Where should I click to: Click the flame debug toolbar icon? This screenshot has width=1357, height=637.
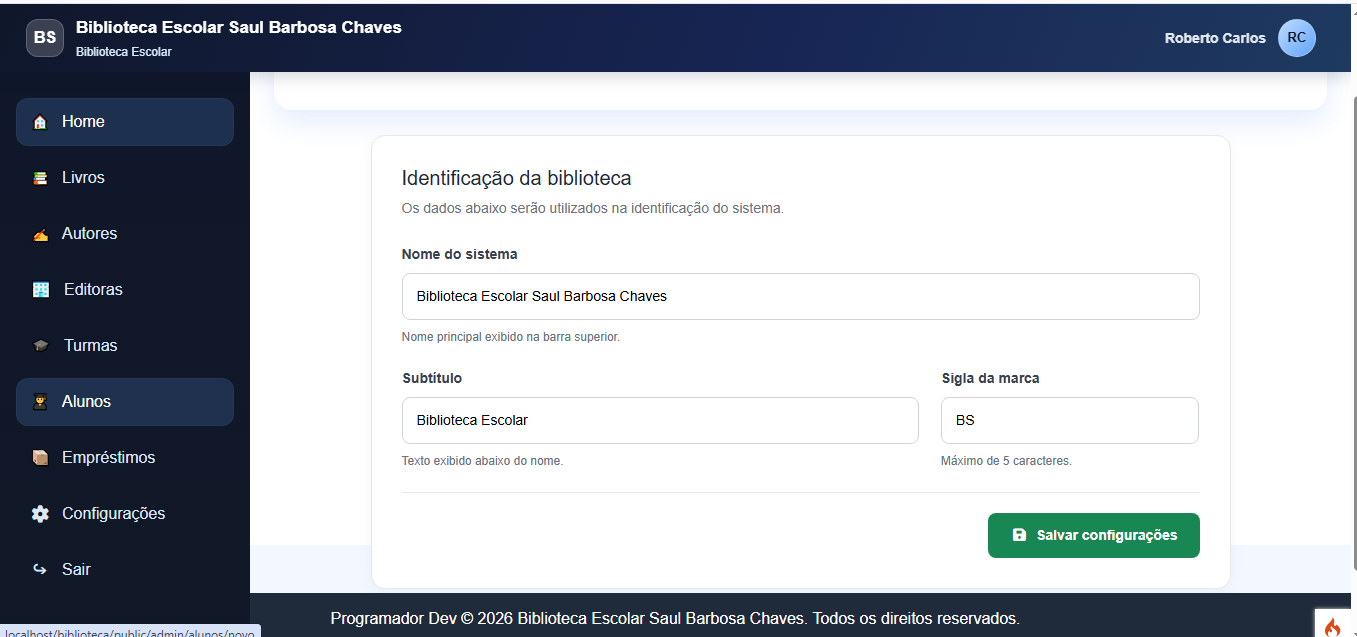[x=1332, y=626]
